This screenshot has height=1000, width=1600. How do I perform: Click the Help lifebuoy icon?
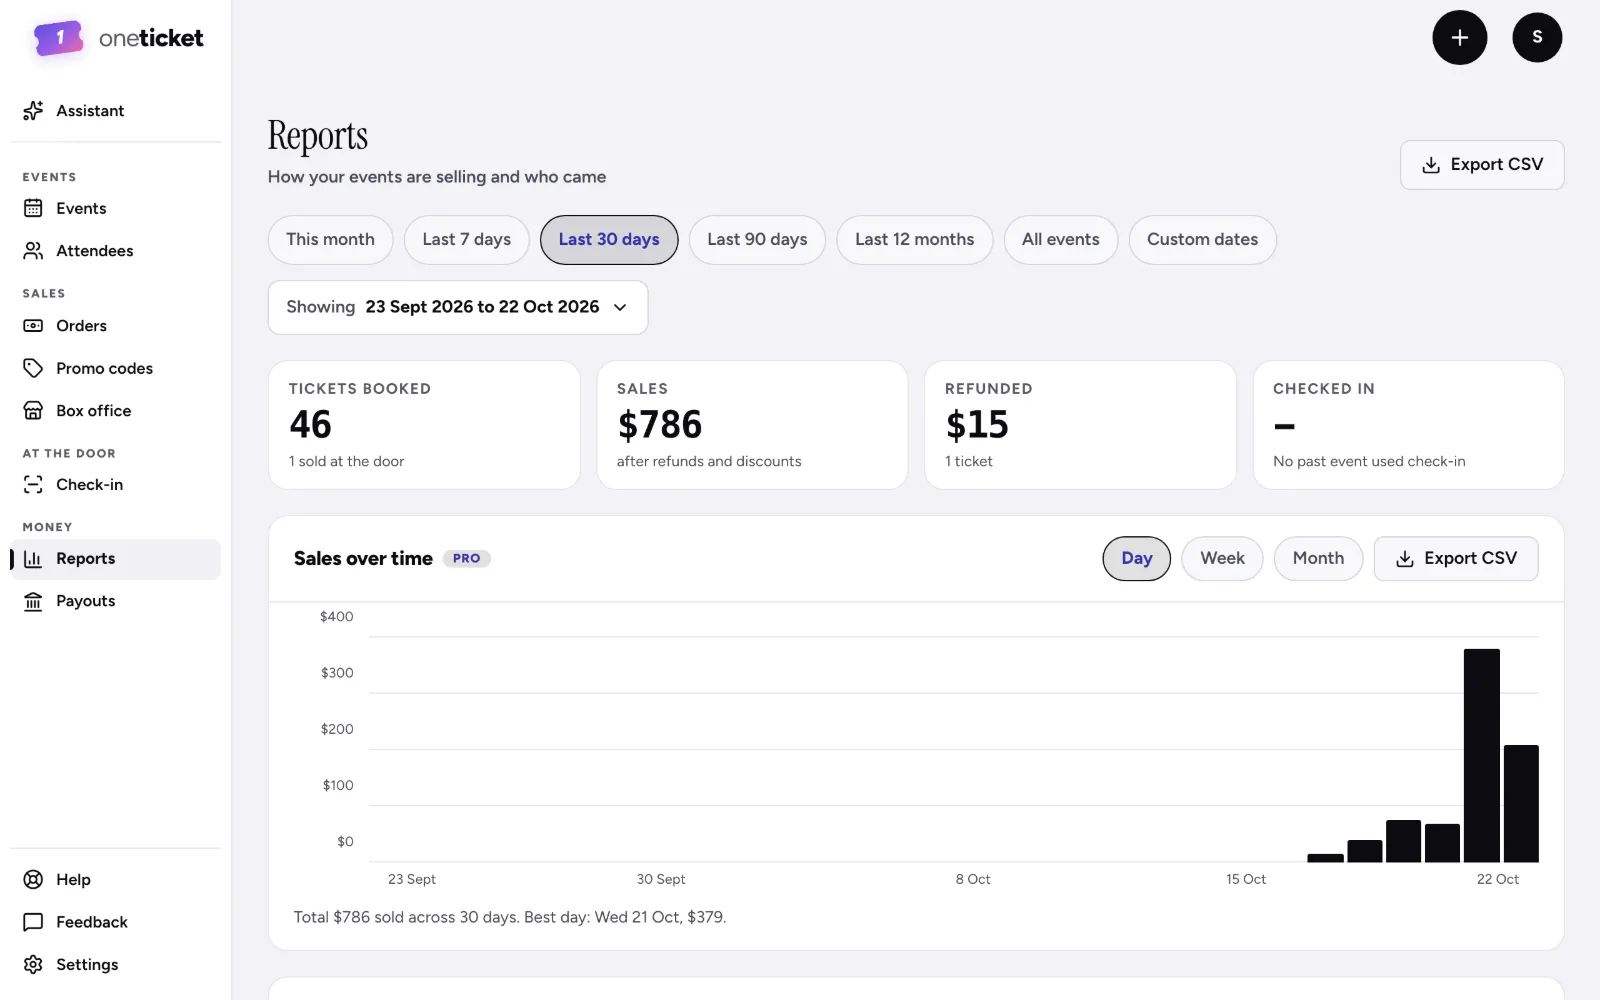click(33, 880)
